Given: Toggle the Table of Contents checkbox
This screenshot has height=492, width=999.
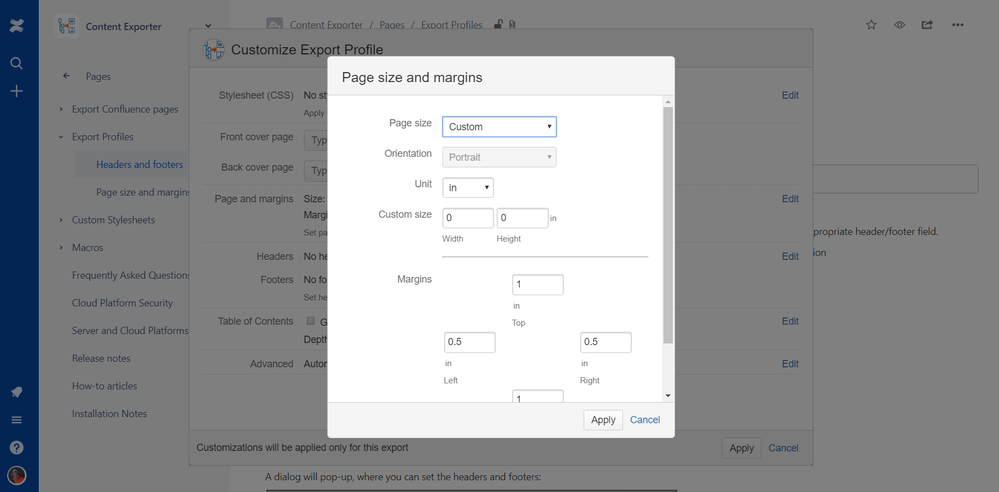Looking at the screenshot, I should (311, 321).
